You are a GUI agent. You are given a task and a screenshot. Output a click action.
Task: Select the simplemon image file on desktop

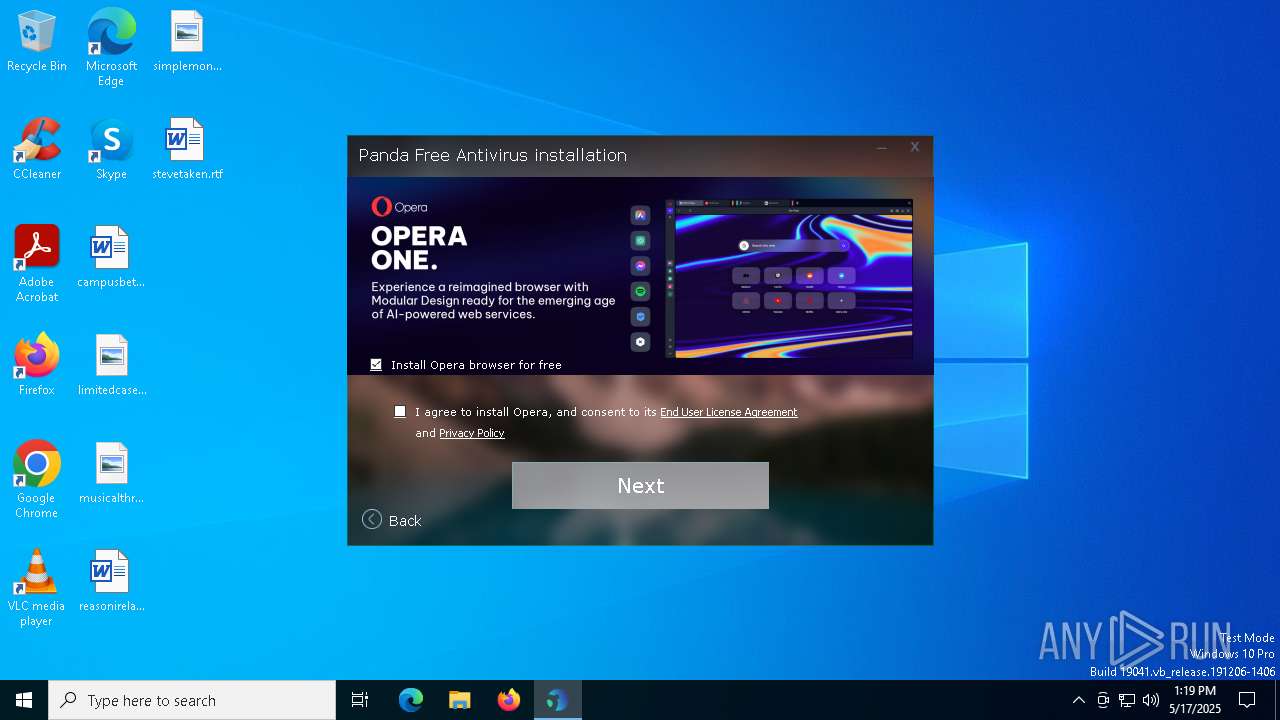[x=187, y=42]
